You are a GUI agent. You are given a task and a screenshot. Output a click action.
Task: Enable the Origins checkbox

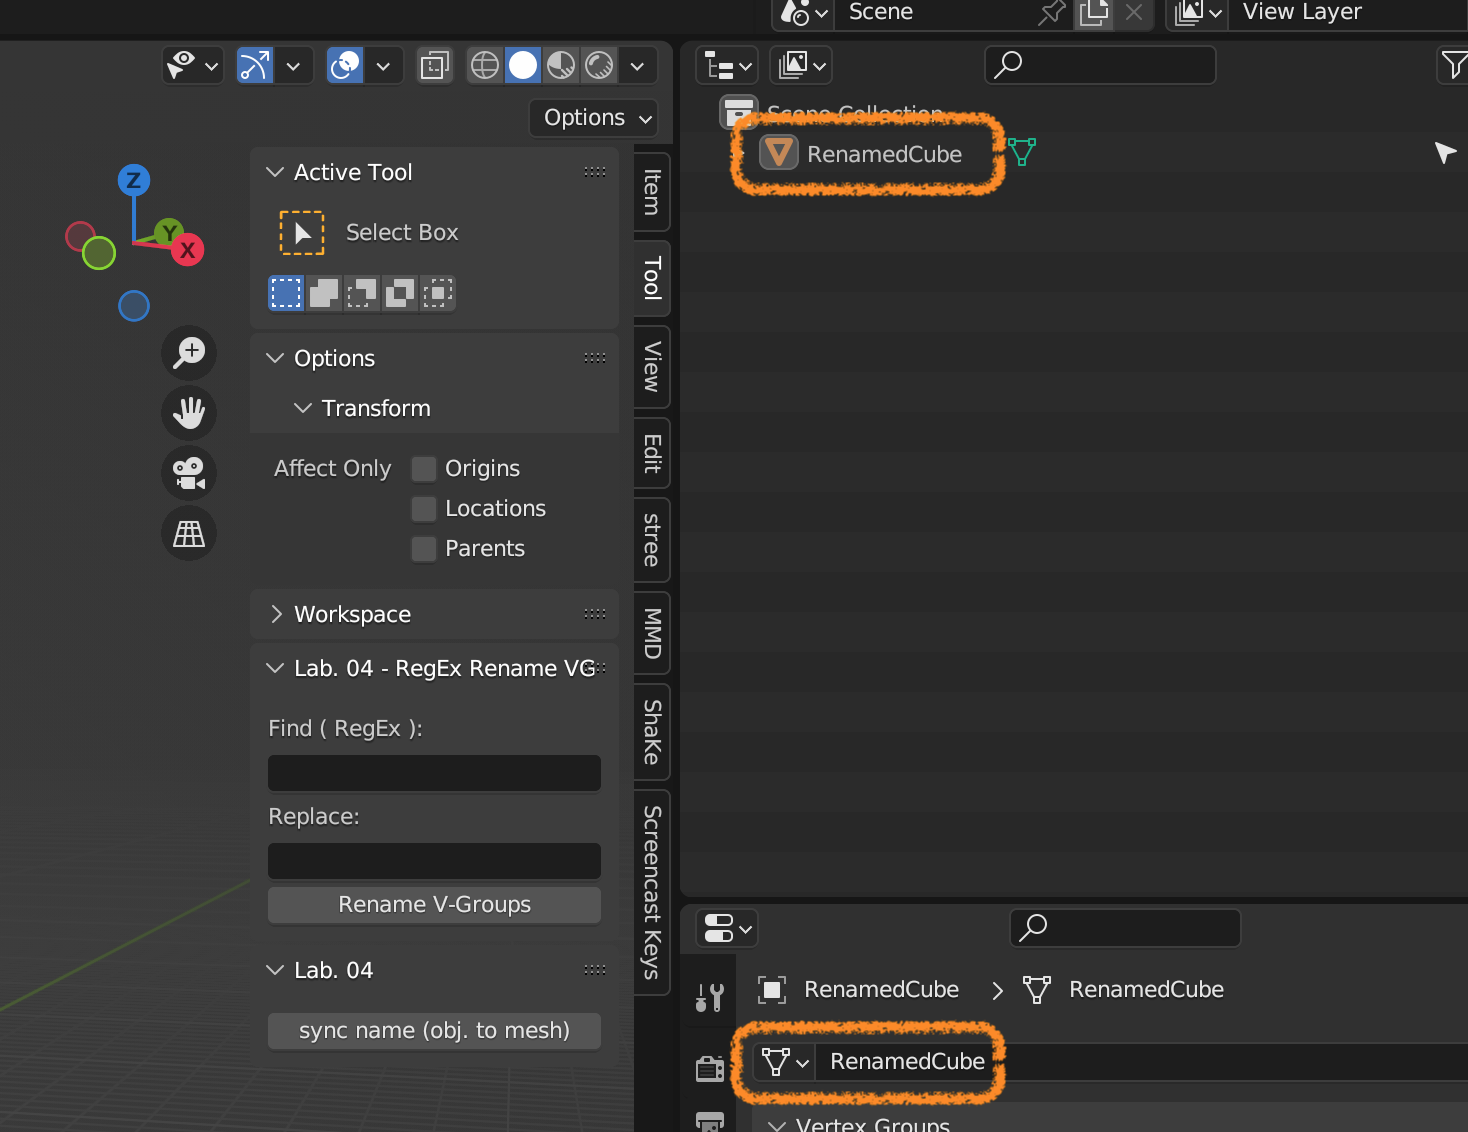click(x=424, y=469)
